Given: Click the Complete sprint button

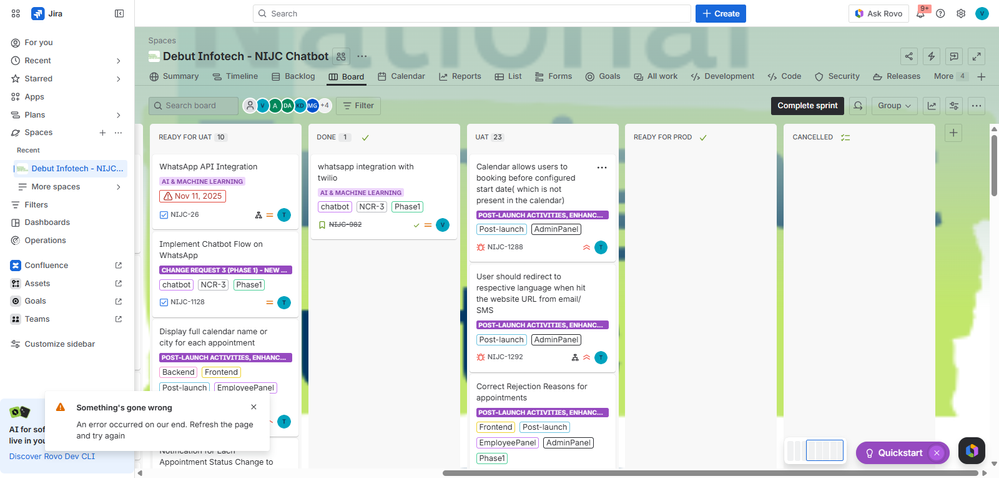Looking at the screenshot, I should [x=807, y=106].
